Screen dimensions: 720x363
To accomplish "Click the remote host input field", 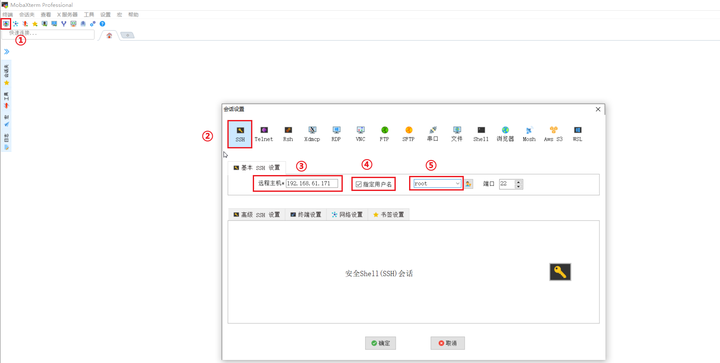I will (x=312, y=184).
